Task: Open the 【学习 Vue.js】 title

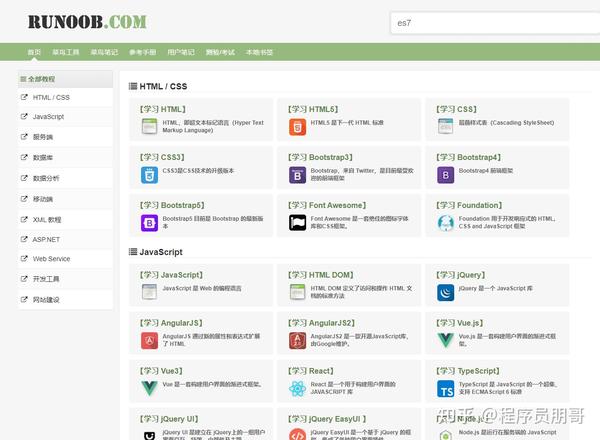Action: [x=460, y=323]
